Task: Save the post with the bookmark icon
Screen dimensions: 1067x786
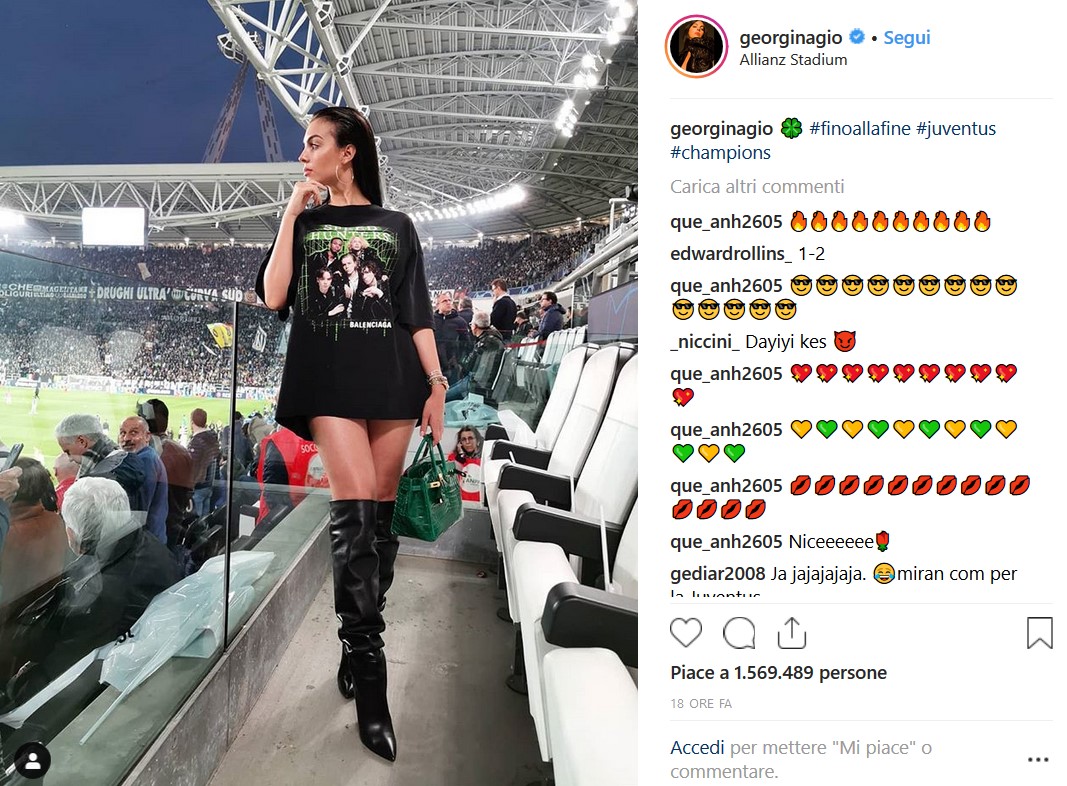Action: coord(1039,633)
